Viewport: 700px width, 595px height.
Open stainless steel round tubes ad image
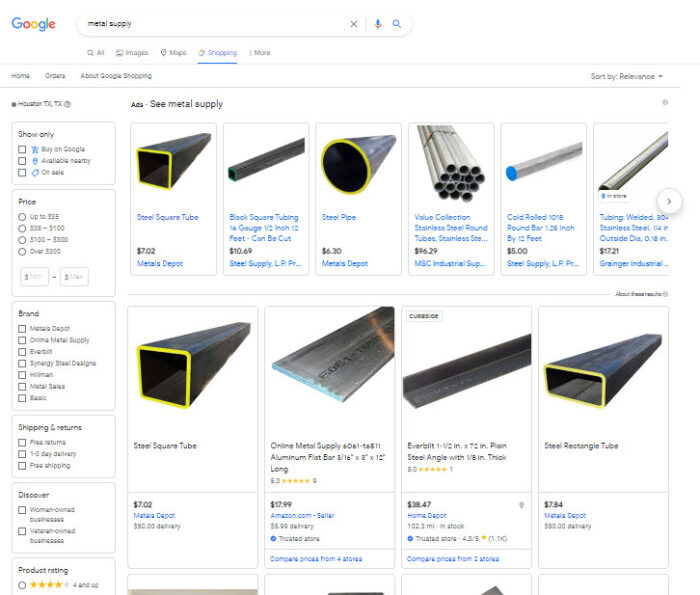click(x=451, y=164)
